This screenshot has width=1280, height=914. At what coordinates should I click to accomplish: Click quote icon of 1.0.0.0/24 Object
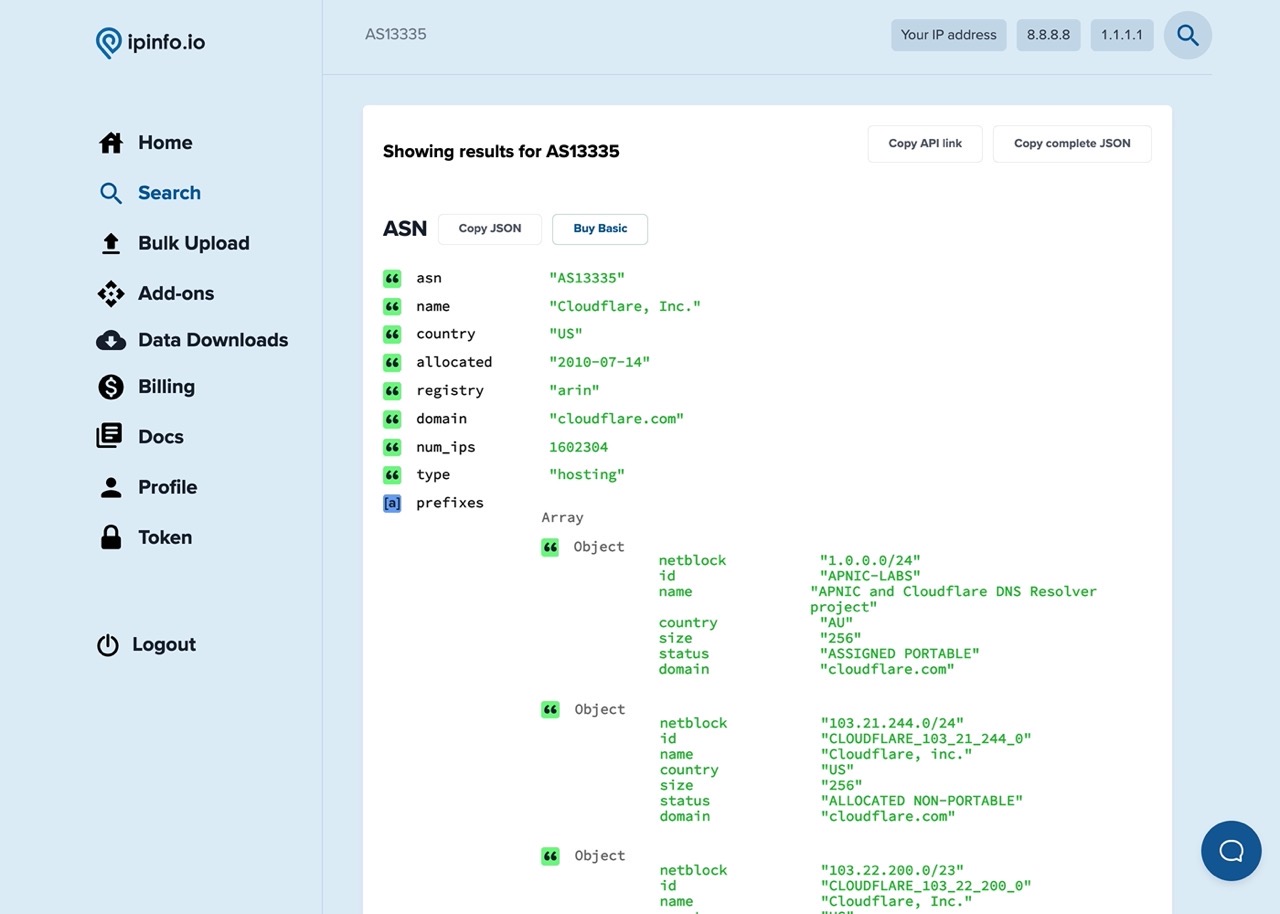550,547
